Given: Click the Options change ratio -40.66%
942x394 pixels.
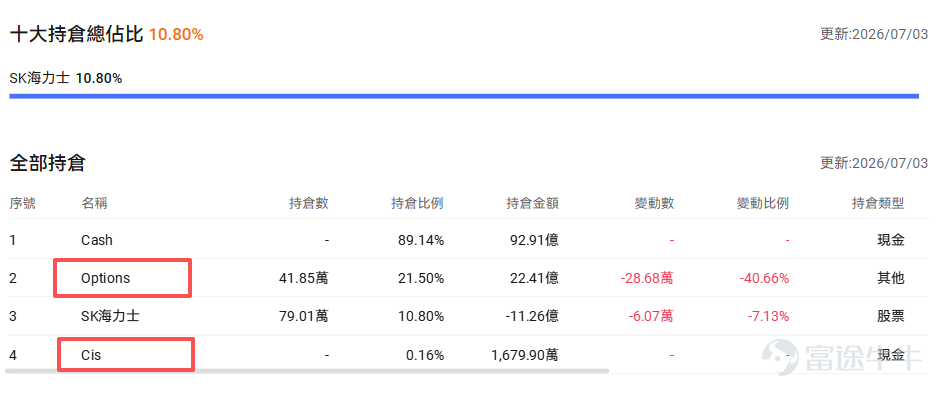Looking at the screenshot, I should [x=764, y=278].
